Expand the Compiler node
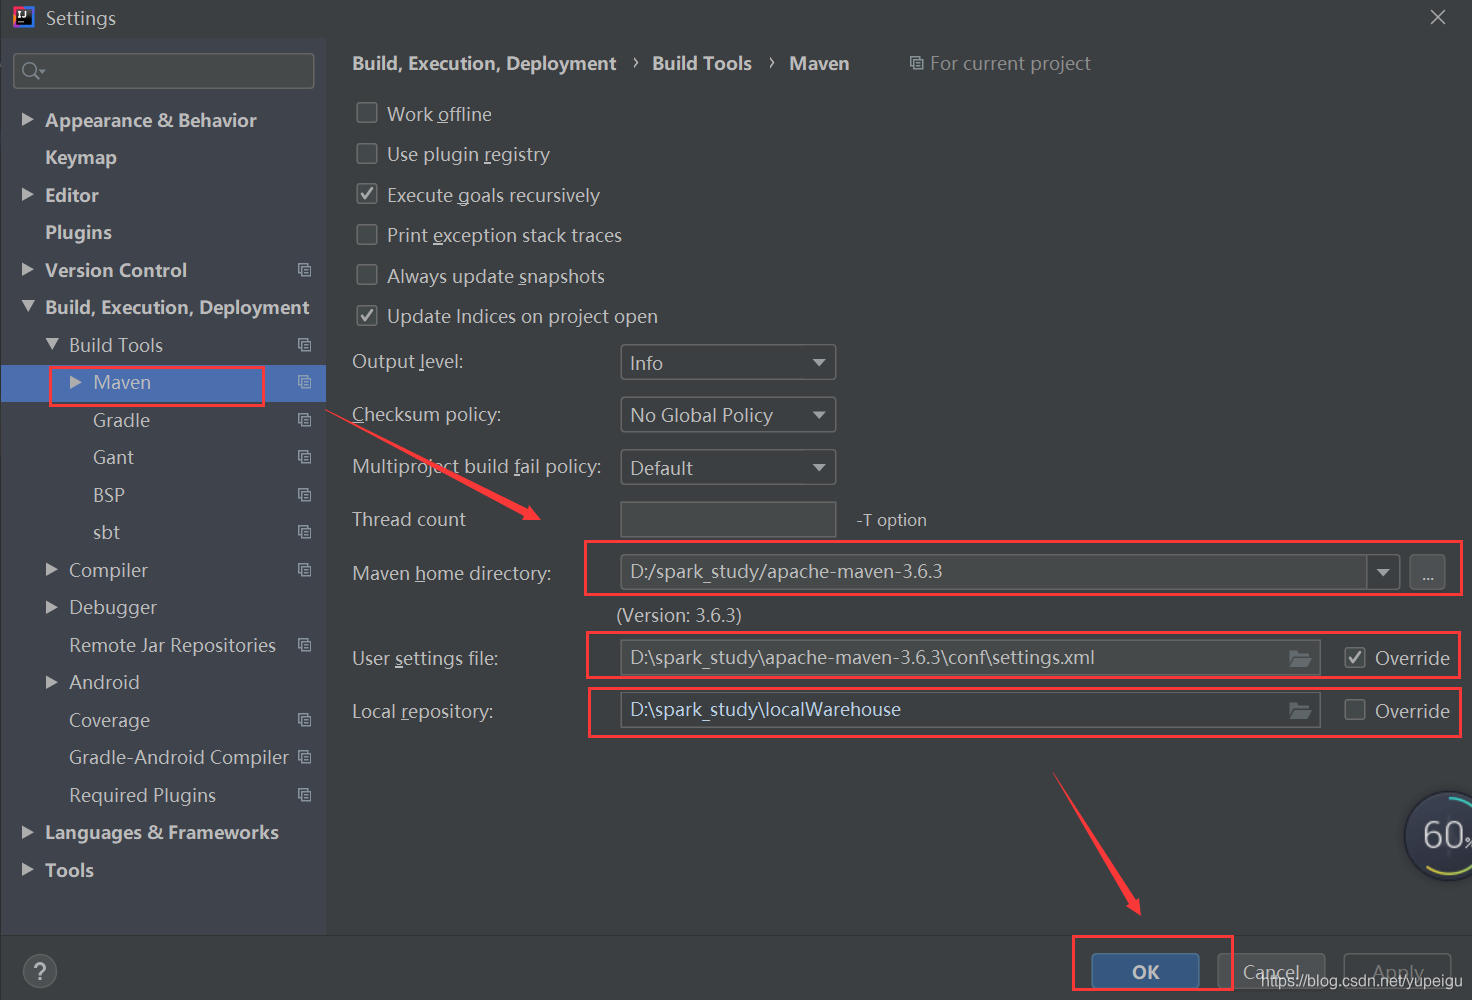The height and width of the screenshot is (1000, 1472). [x=52, y=570]
